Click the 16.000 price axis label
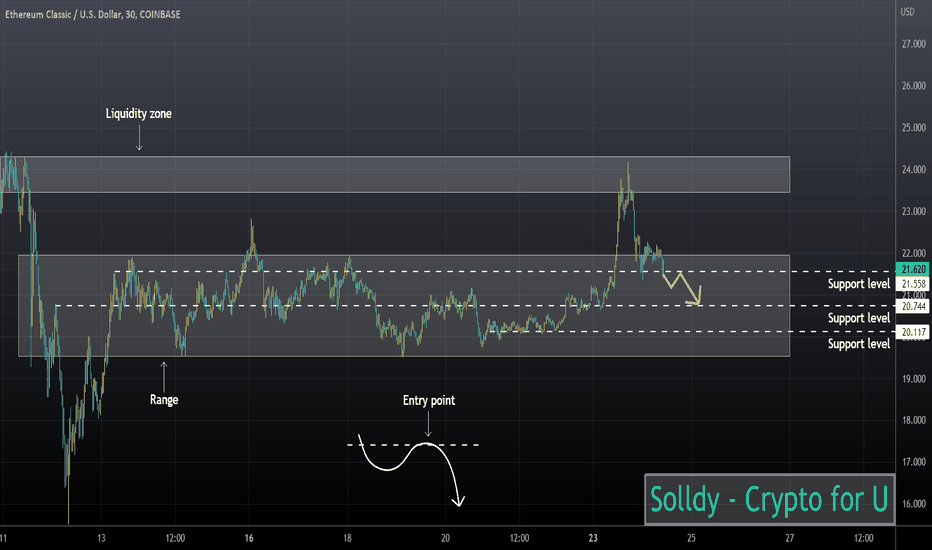Screen dimensions: 932x550 coord(914,504)
